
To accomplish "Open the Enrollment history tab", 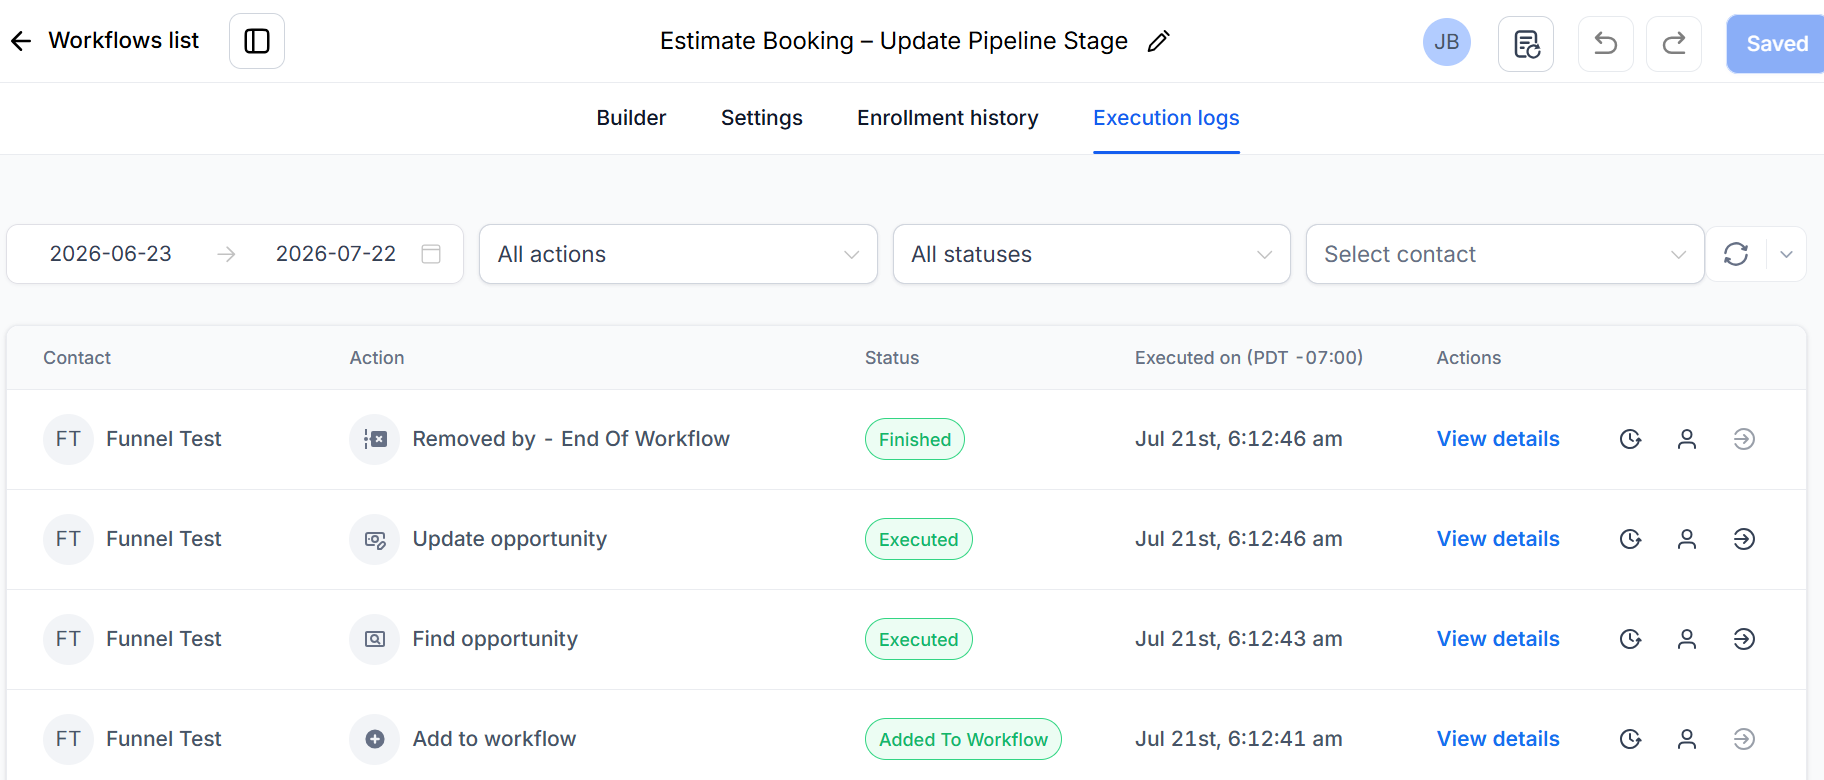I will coord(948,118).
